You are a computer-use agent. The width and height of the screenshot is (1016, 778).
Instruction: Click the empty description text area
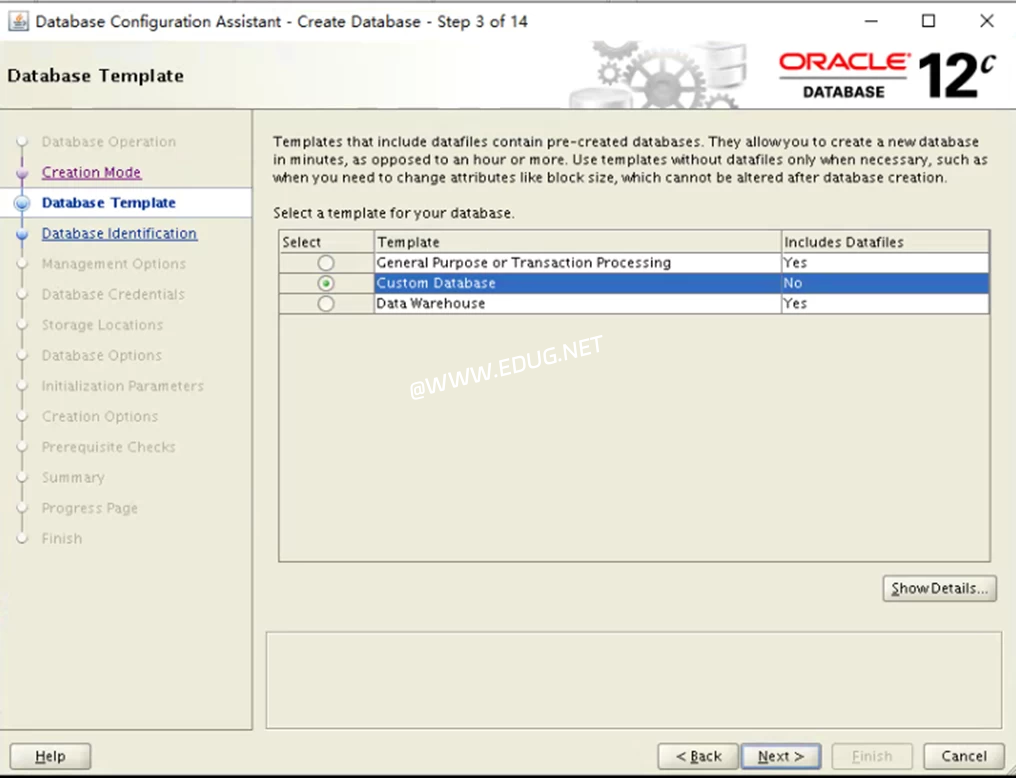tap(634, 680)
